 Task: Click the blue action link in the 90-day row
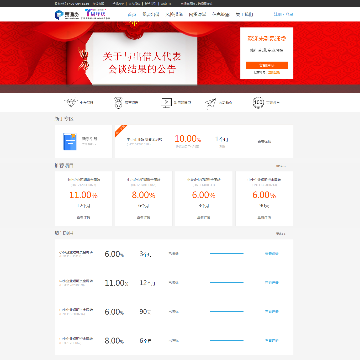coord(272,312)
